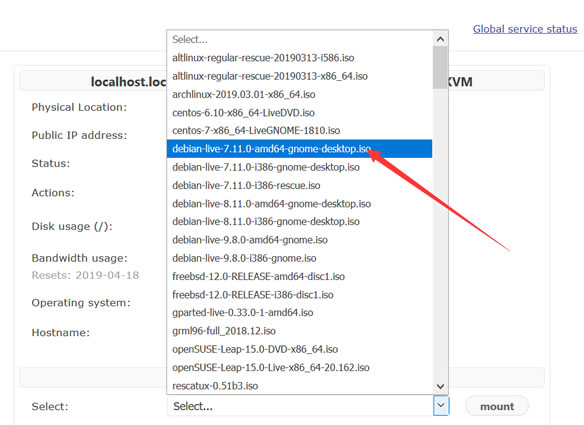Select altlinux-regular-rescue-20190313-x86_64.iso
Image resolution: width=584 pixels, height=425 pixels.
299,76
